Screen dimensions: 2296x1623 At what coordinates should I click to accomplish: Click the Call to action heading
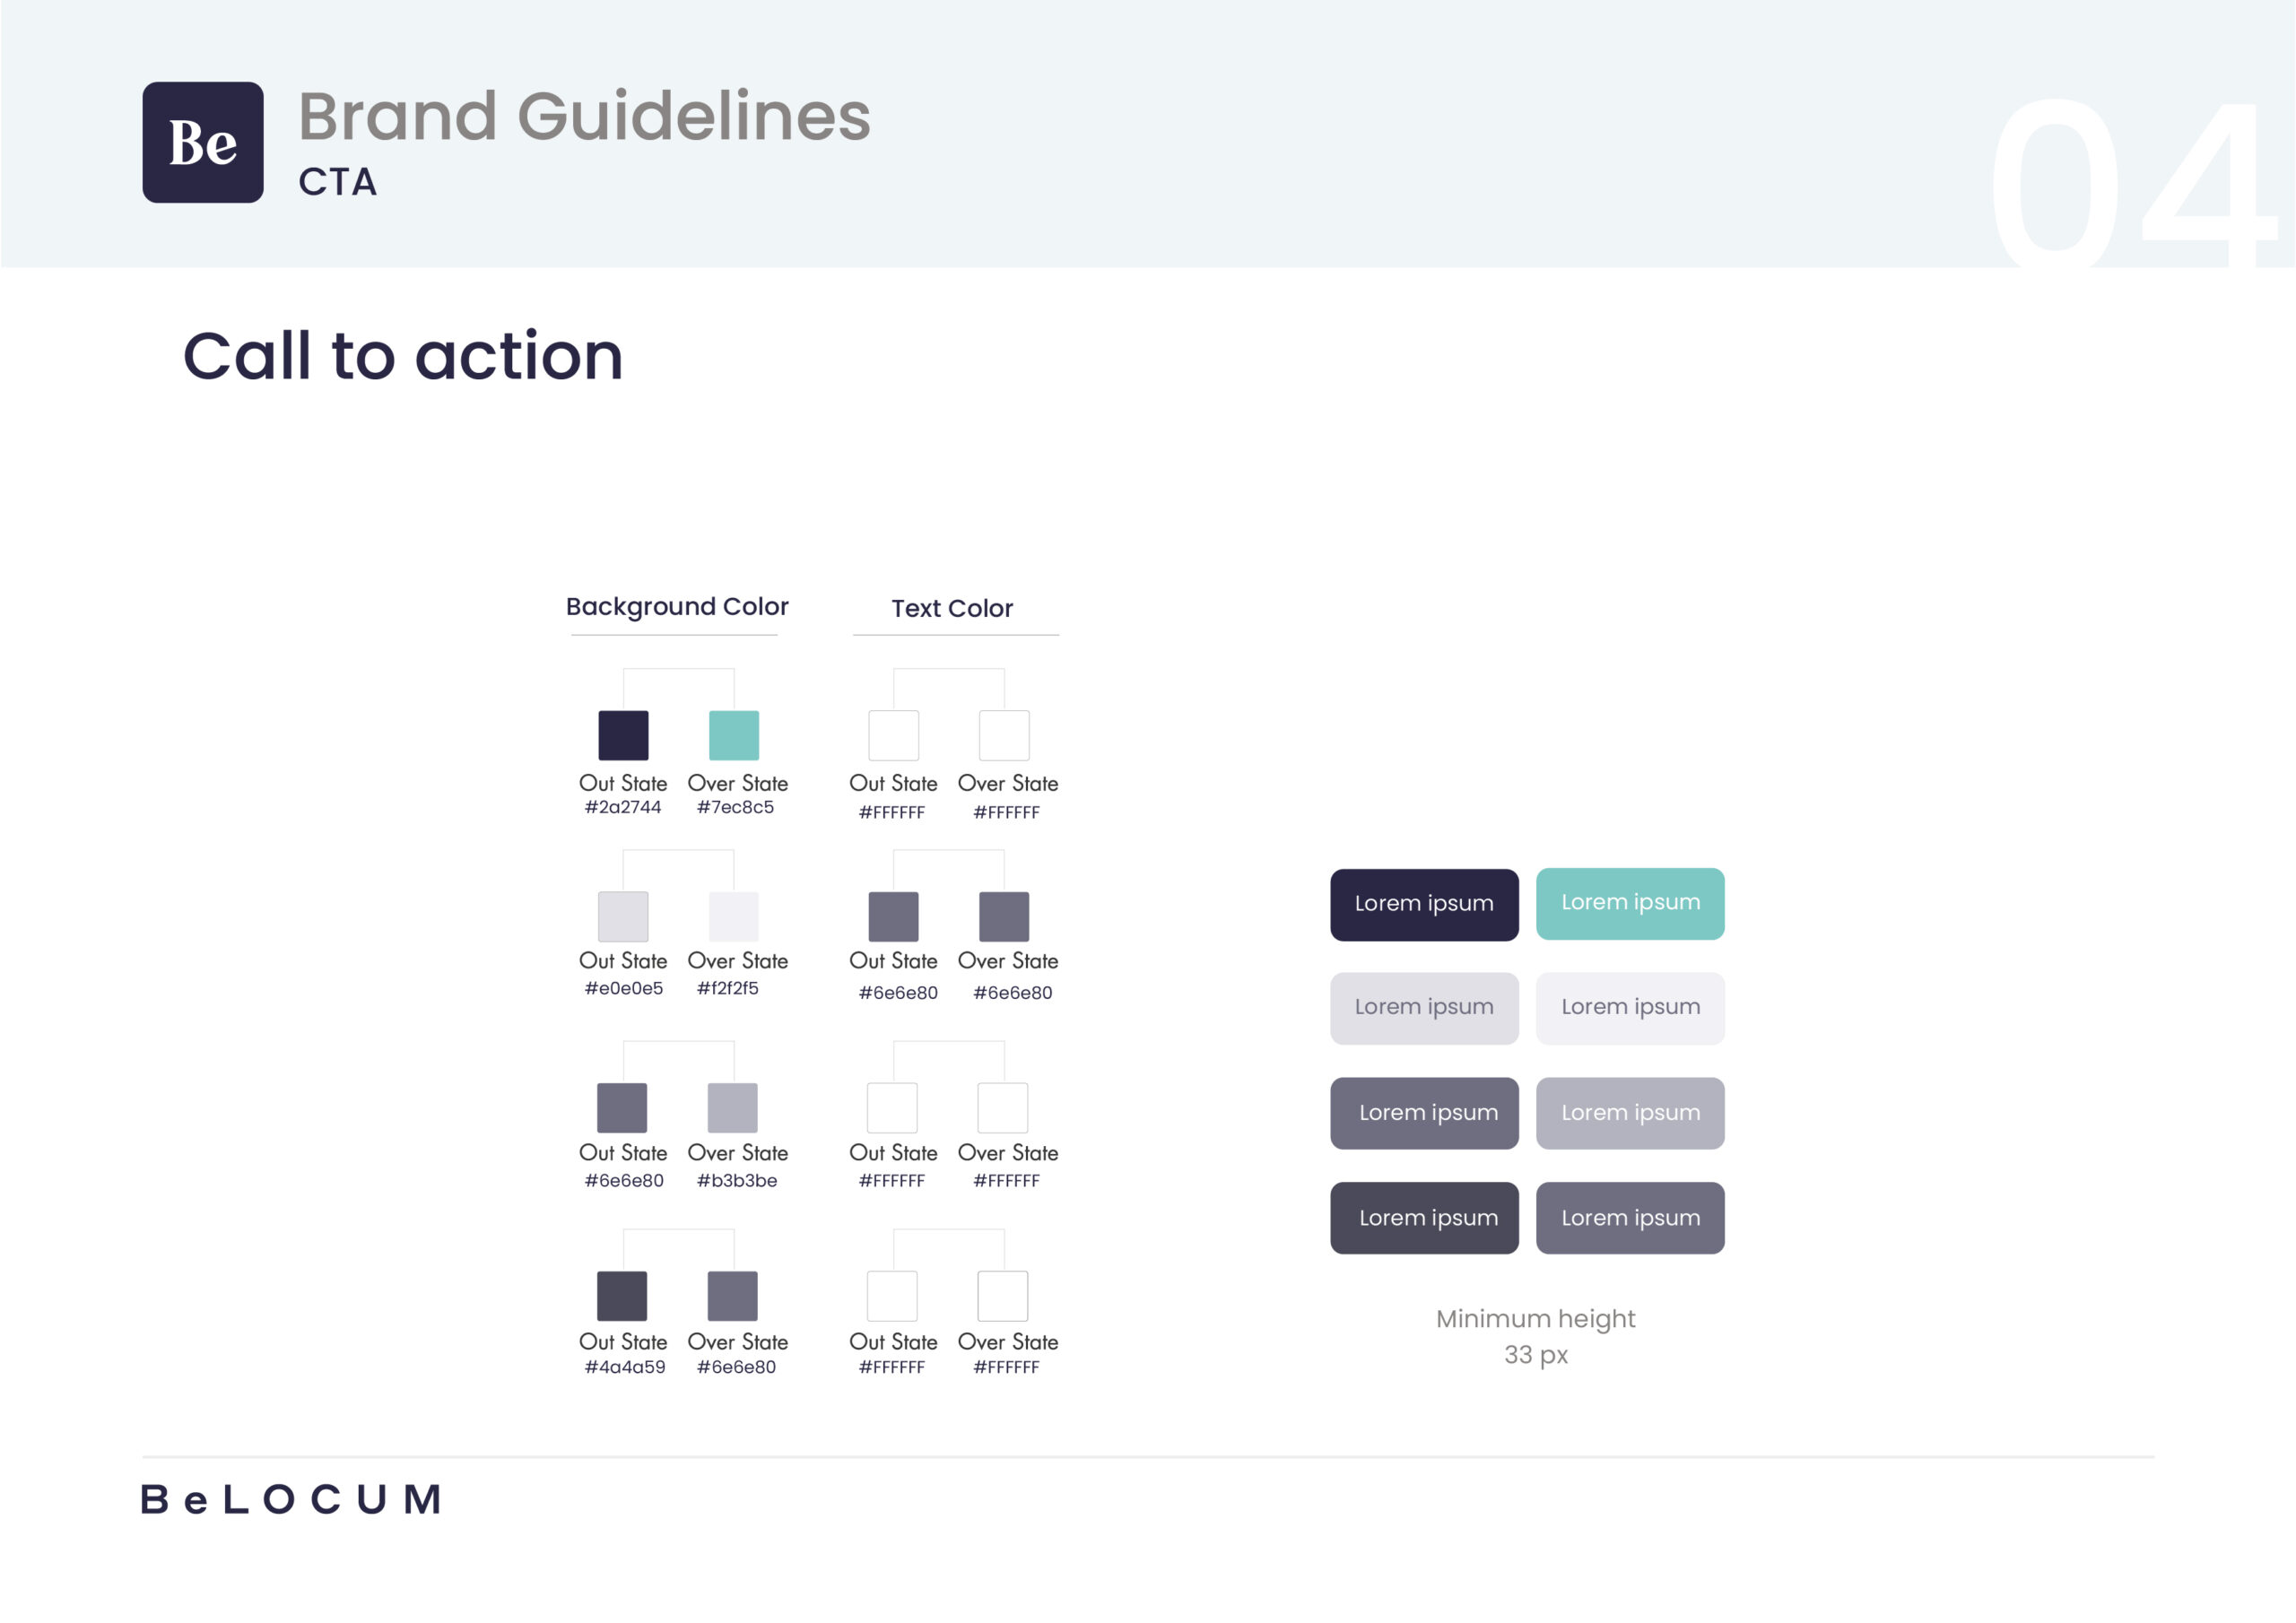click(403, 356)
